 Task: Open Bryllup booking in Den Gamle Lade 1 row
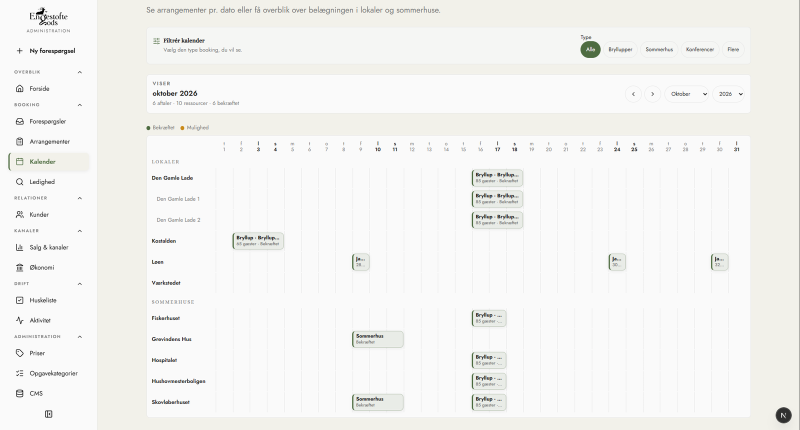(x=497, y=199)
